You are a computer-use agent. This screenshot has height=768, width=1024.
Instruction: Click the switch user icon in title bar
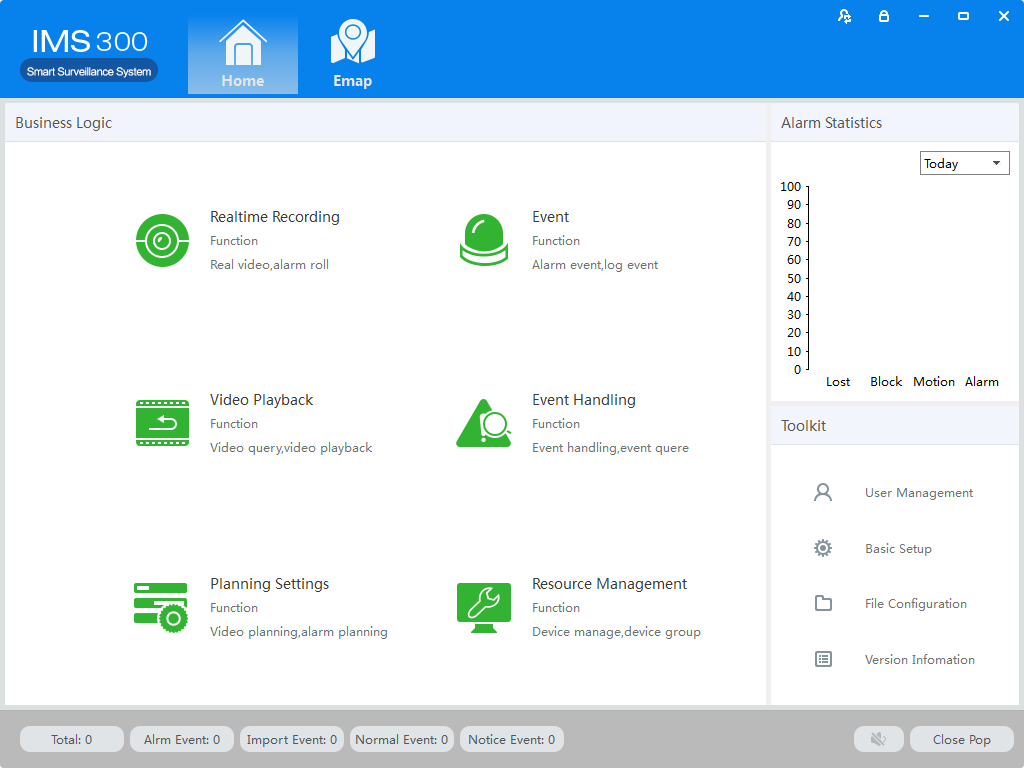845,16
